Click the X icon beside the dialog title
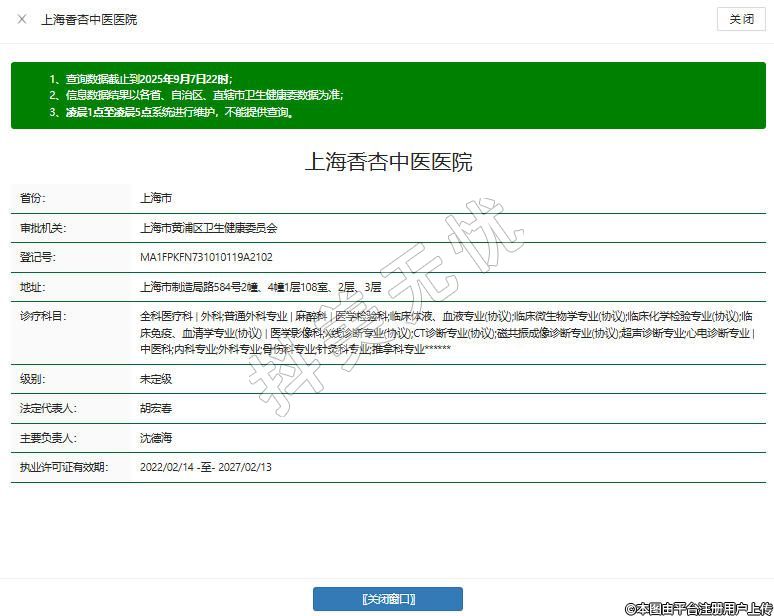This screenshot has width=774, height=616. pos(22,19)
